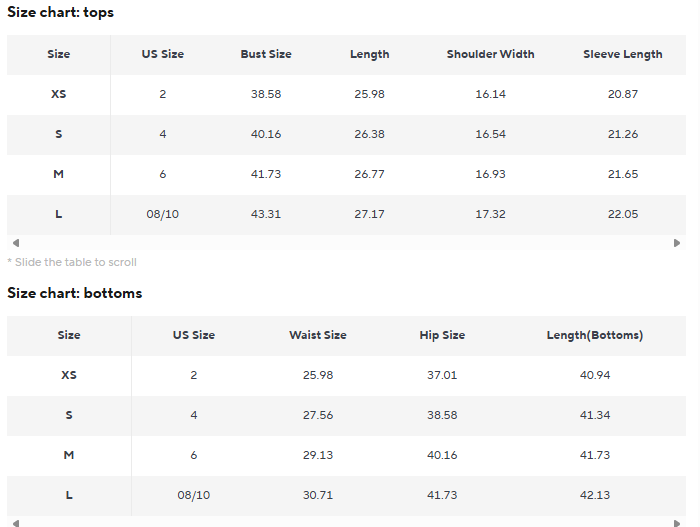Click right scroll arrow under bottoms table

tap(677, 522)
